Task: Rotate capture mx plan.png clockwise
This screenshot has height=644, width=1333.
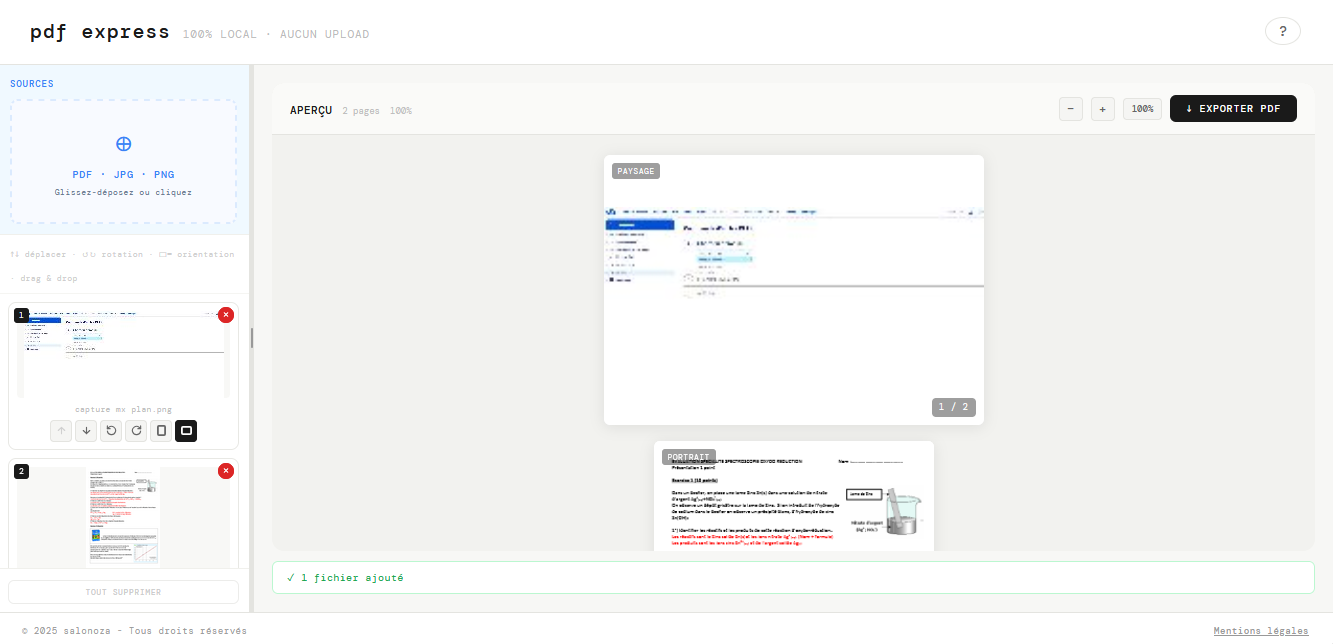Action: click(x=135, y=430)
